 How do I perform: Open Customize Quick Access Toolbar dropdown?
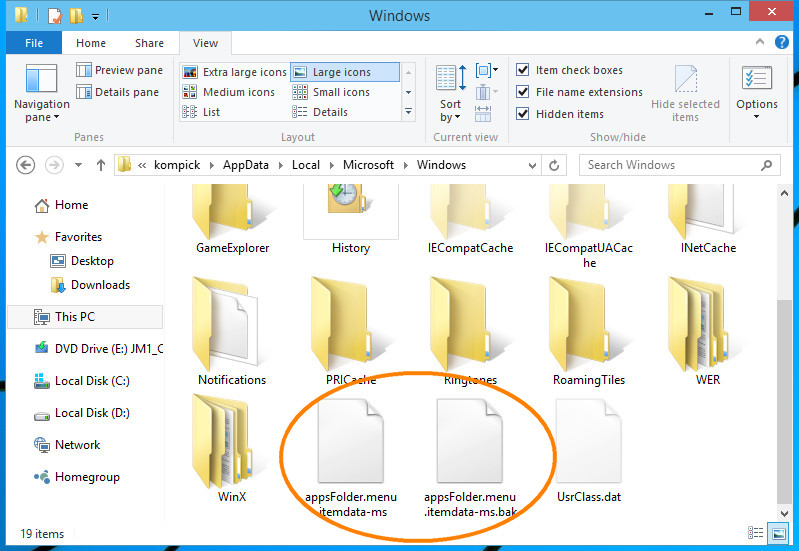[x=95, y=16]
